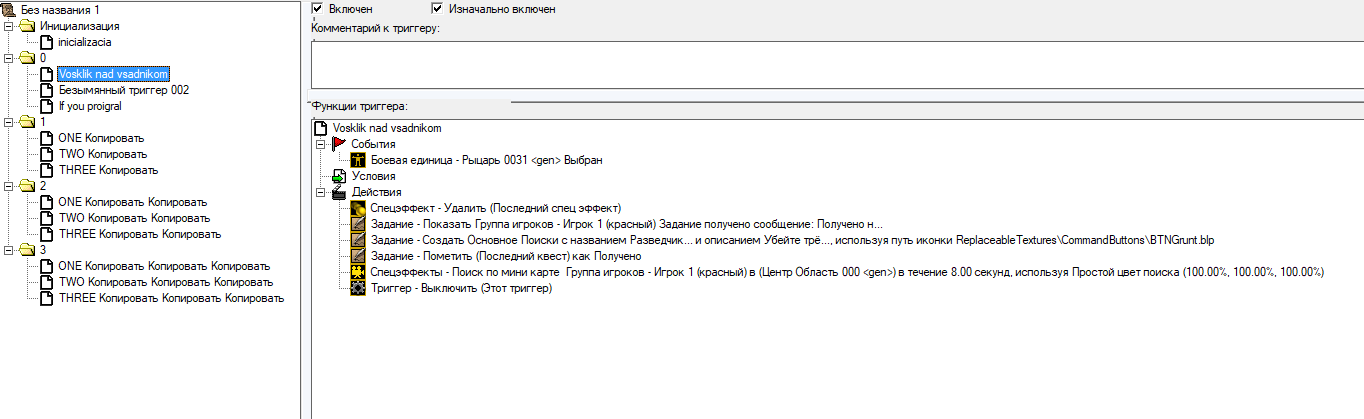The image size is (1364, 419).
Task: Click the document icon of Безымянный триггер 002
Action: point(46,89)
